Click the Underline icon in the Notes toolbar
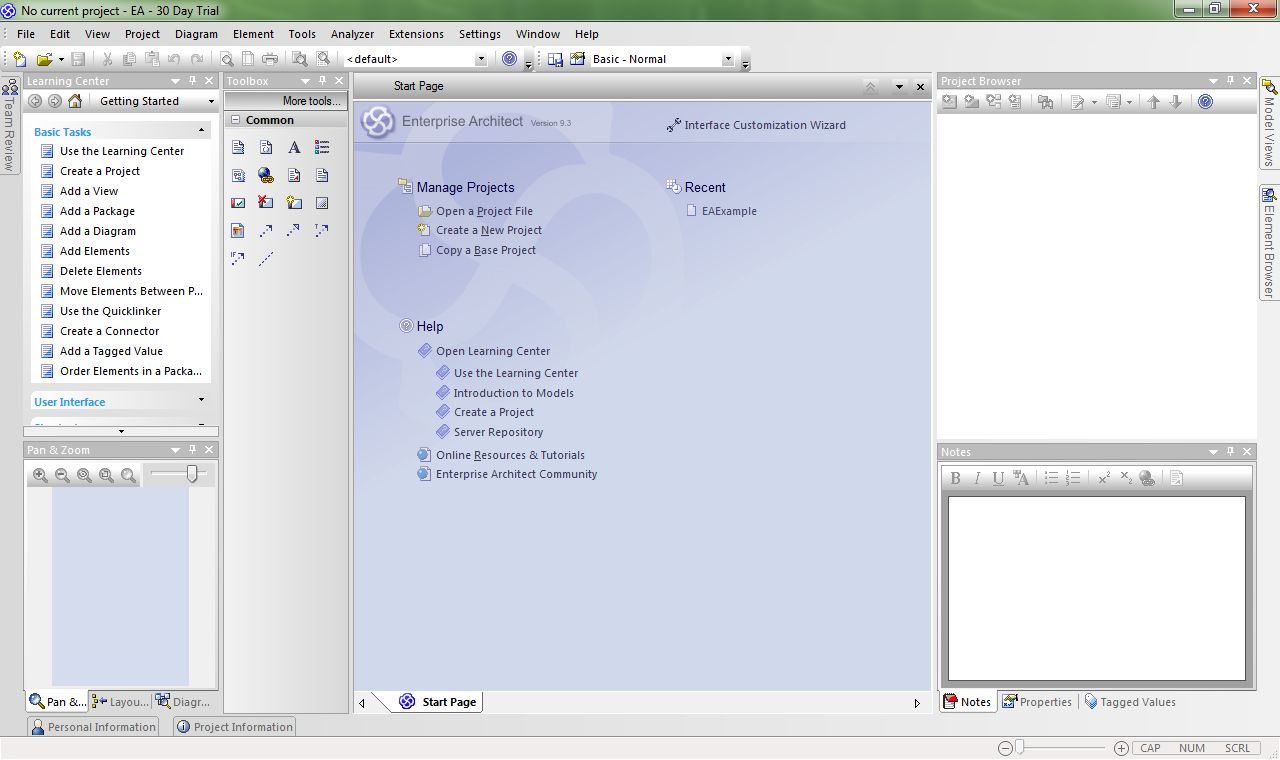The width and height of the screenshot is (1280, 760). [998, 479]
